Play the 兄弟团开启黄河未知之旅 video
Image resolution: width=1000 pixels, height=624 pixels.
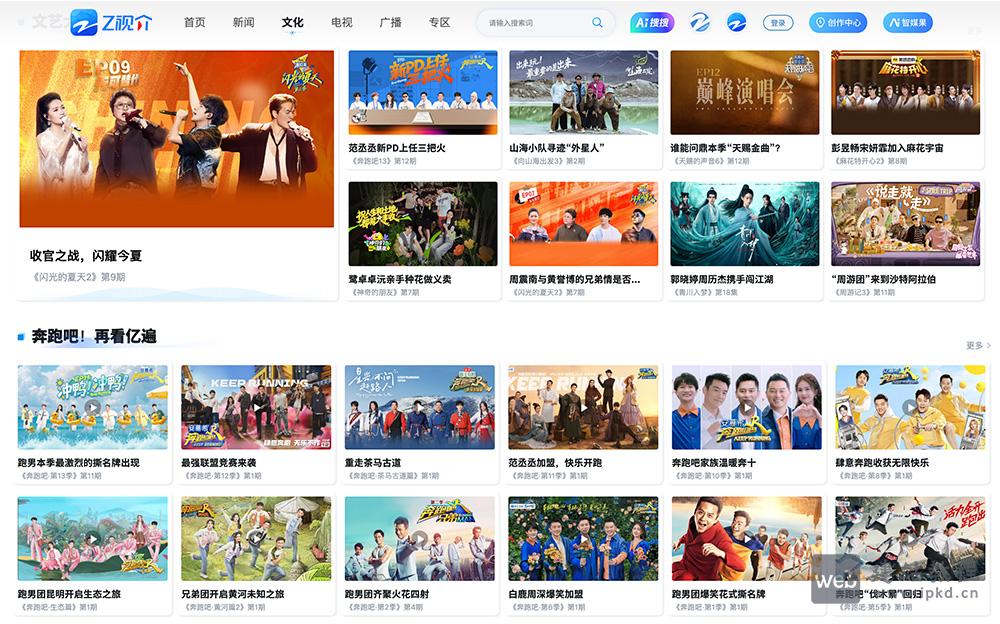click(x=256, y=539)
